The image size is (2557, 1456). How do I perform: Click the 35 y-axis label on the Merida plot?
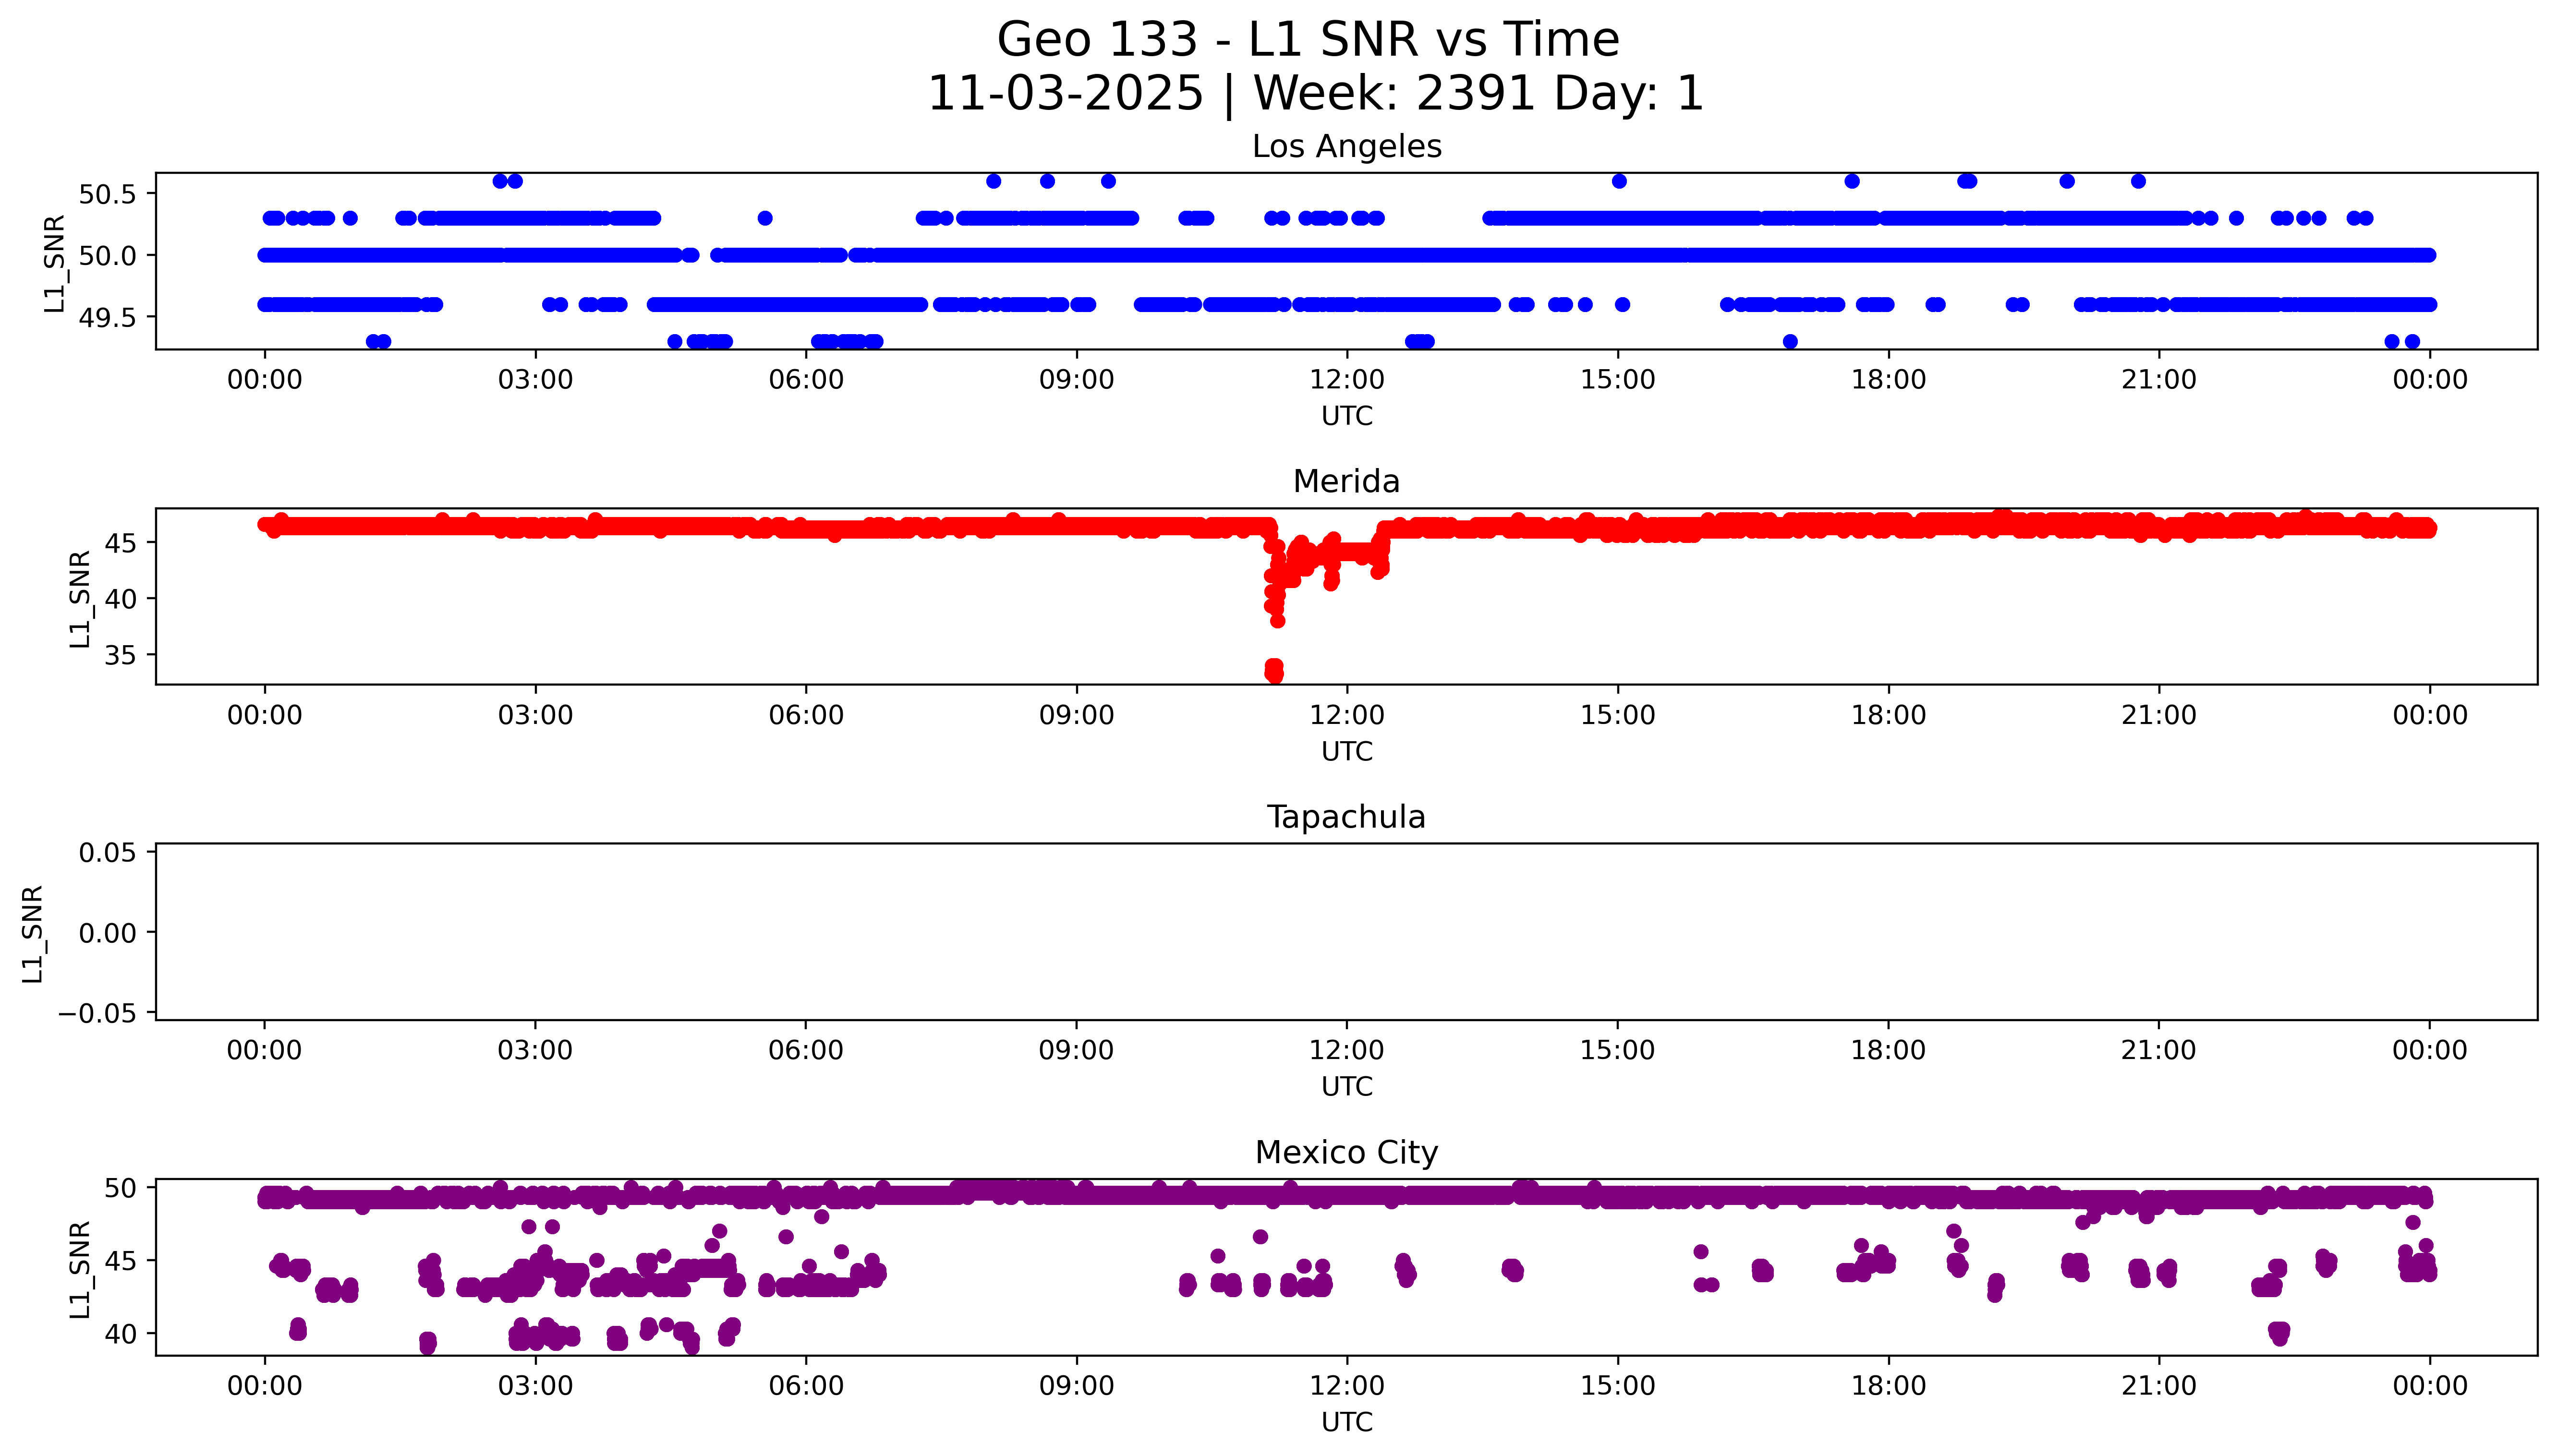[121, 655]
